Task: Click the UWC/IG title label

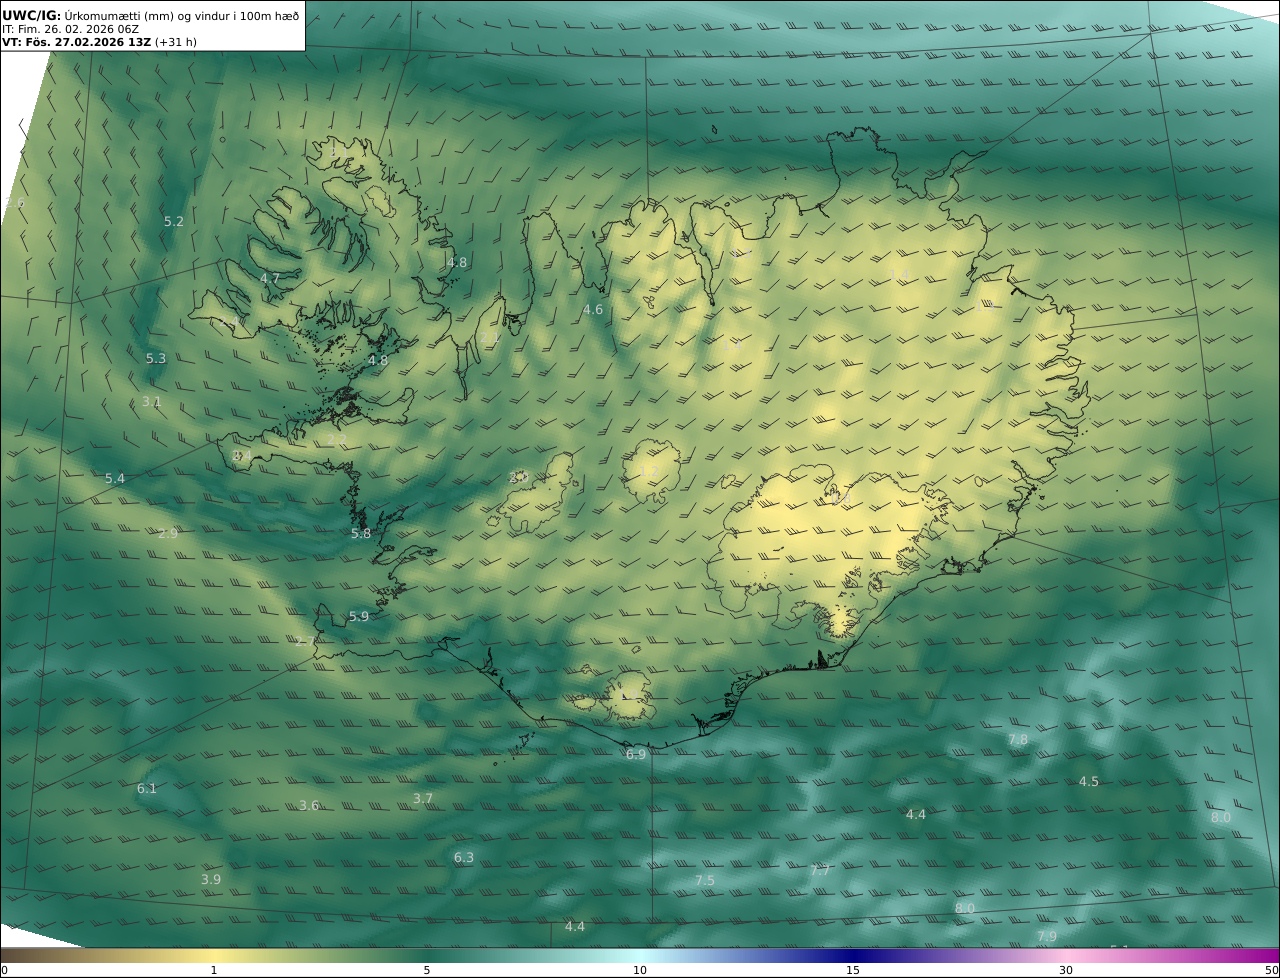Action: (32, 15)
